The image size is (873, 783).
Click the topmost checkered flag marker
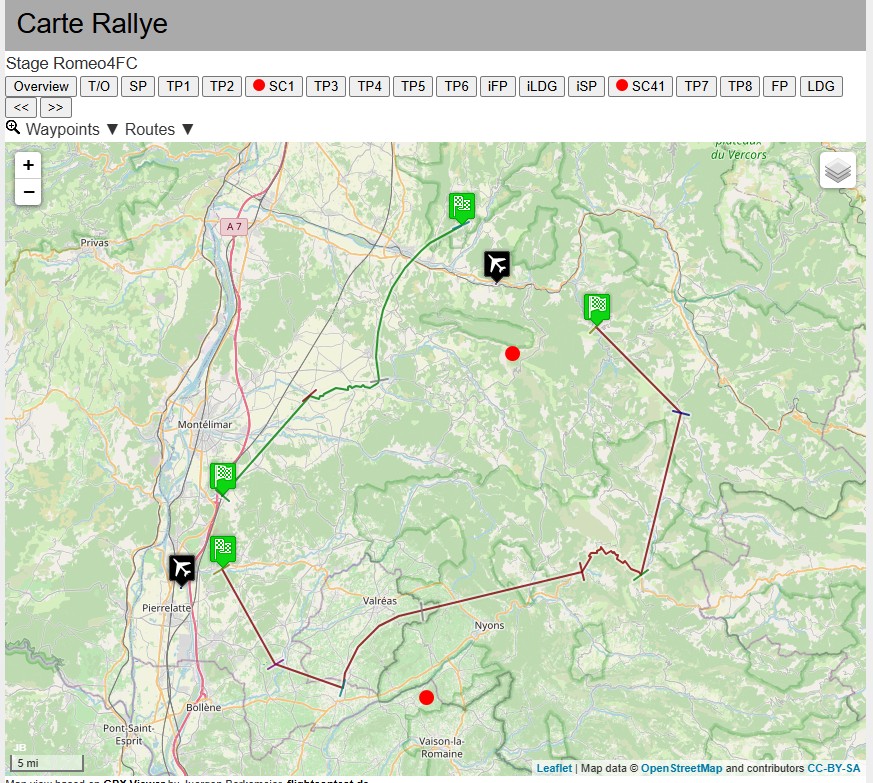point(461,206)
